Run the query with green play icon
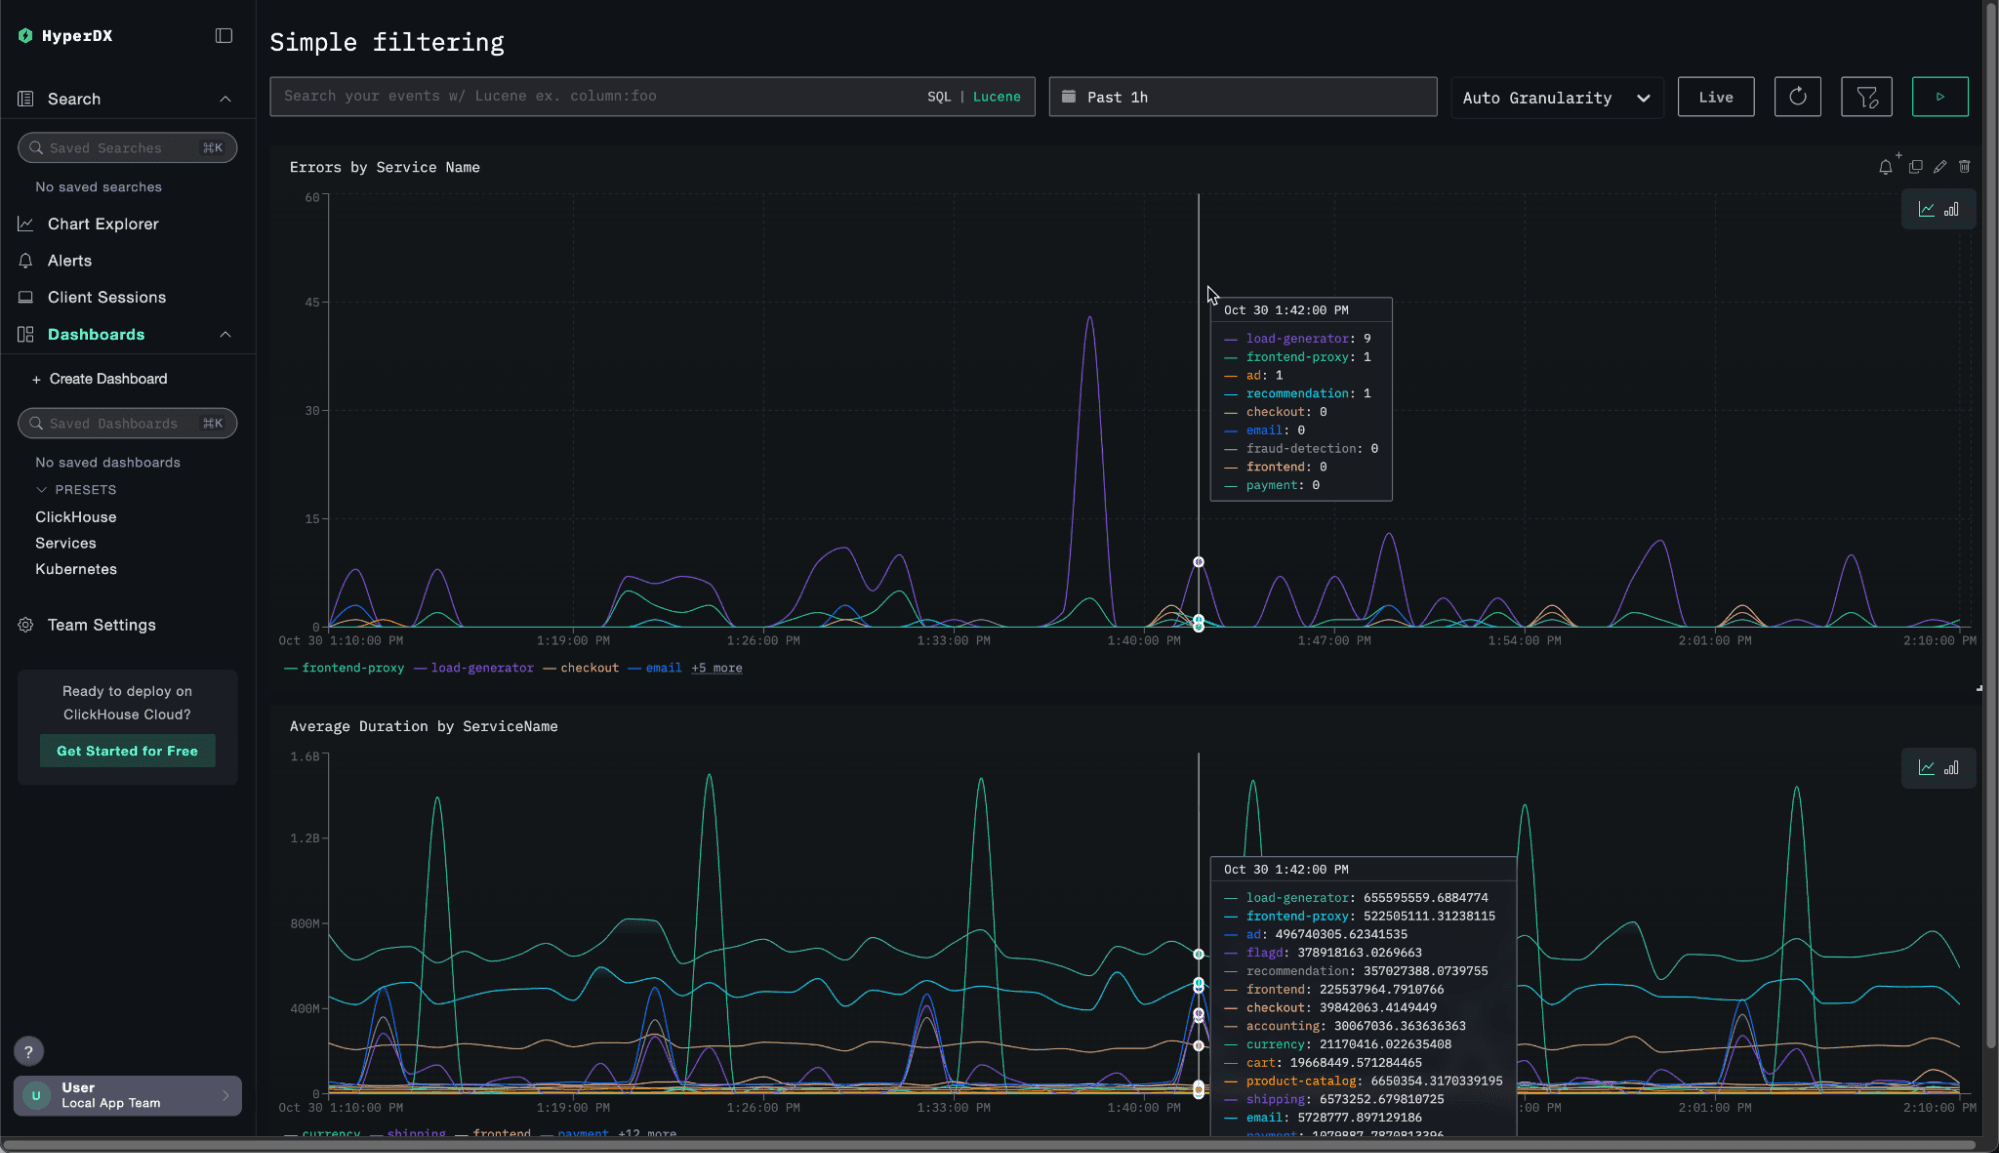 tap(1940, 96)
